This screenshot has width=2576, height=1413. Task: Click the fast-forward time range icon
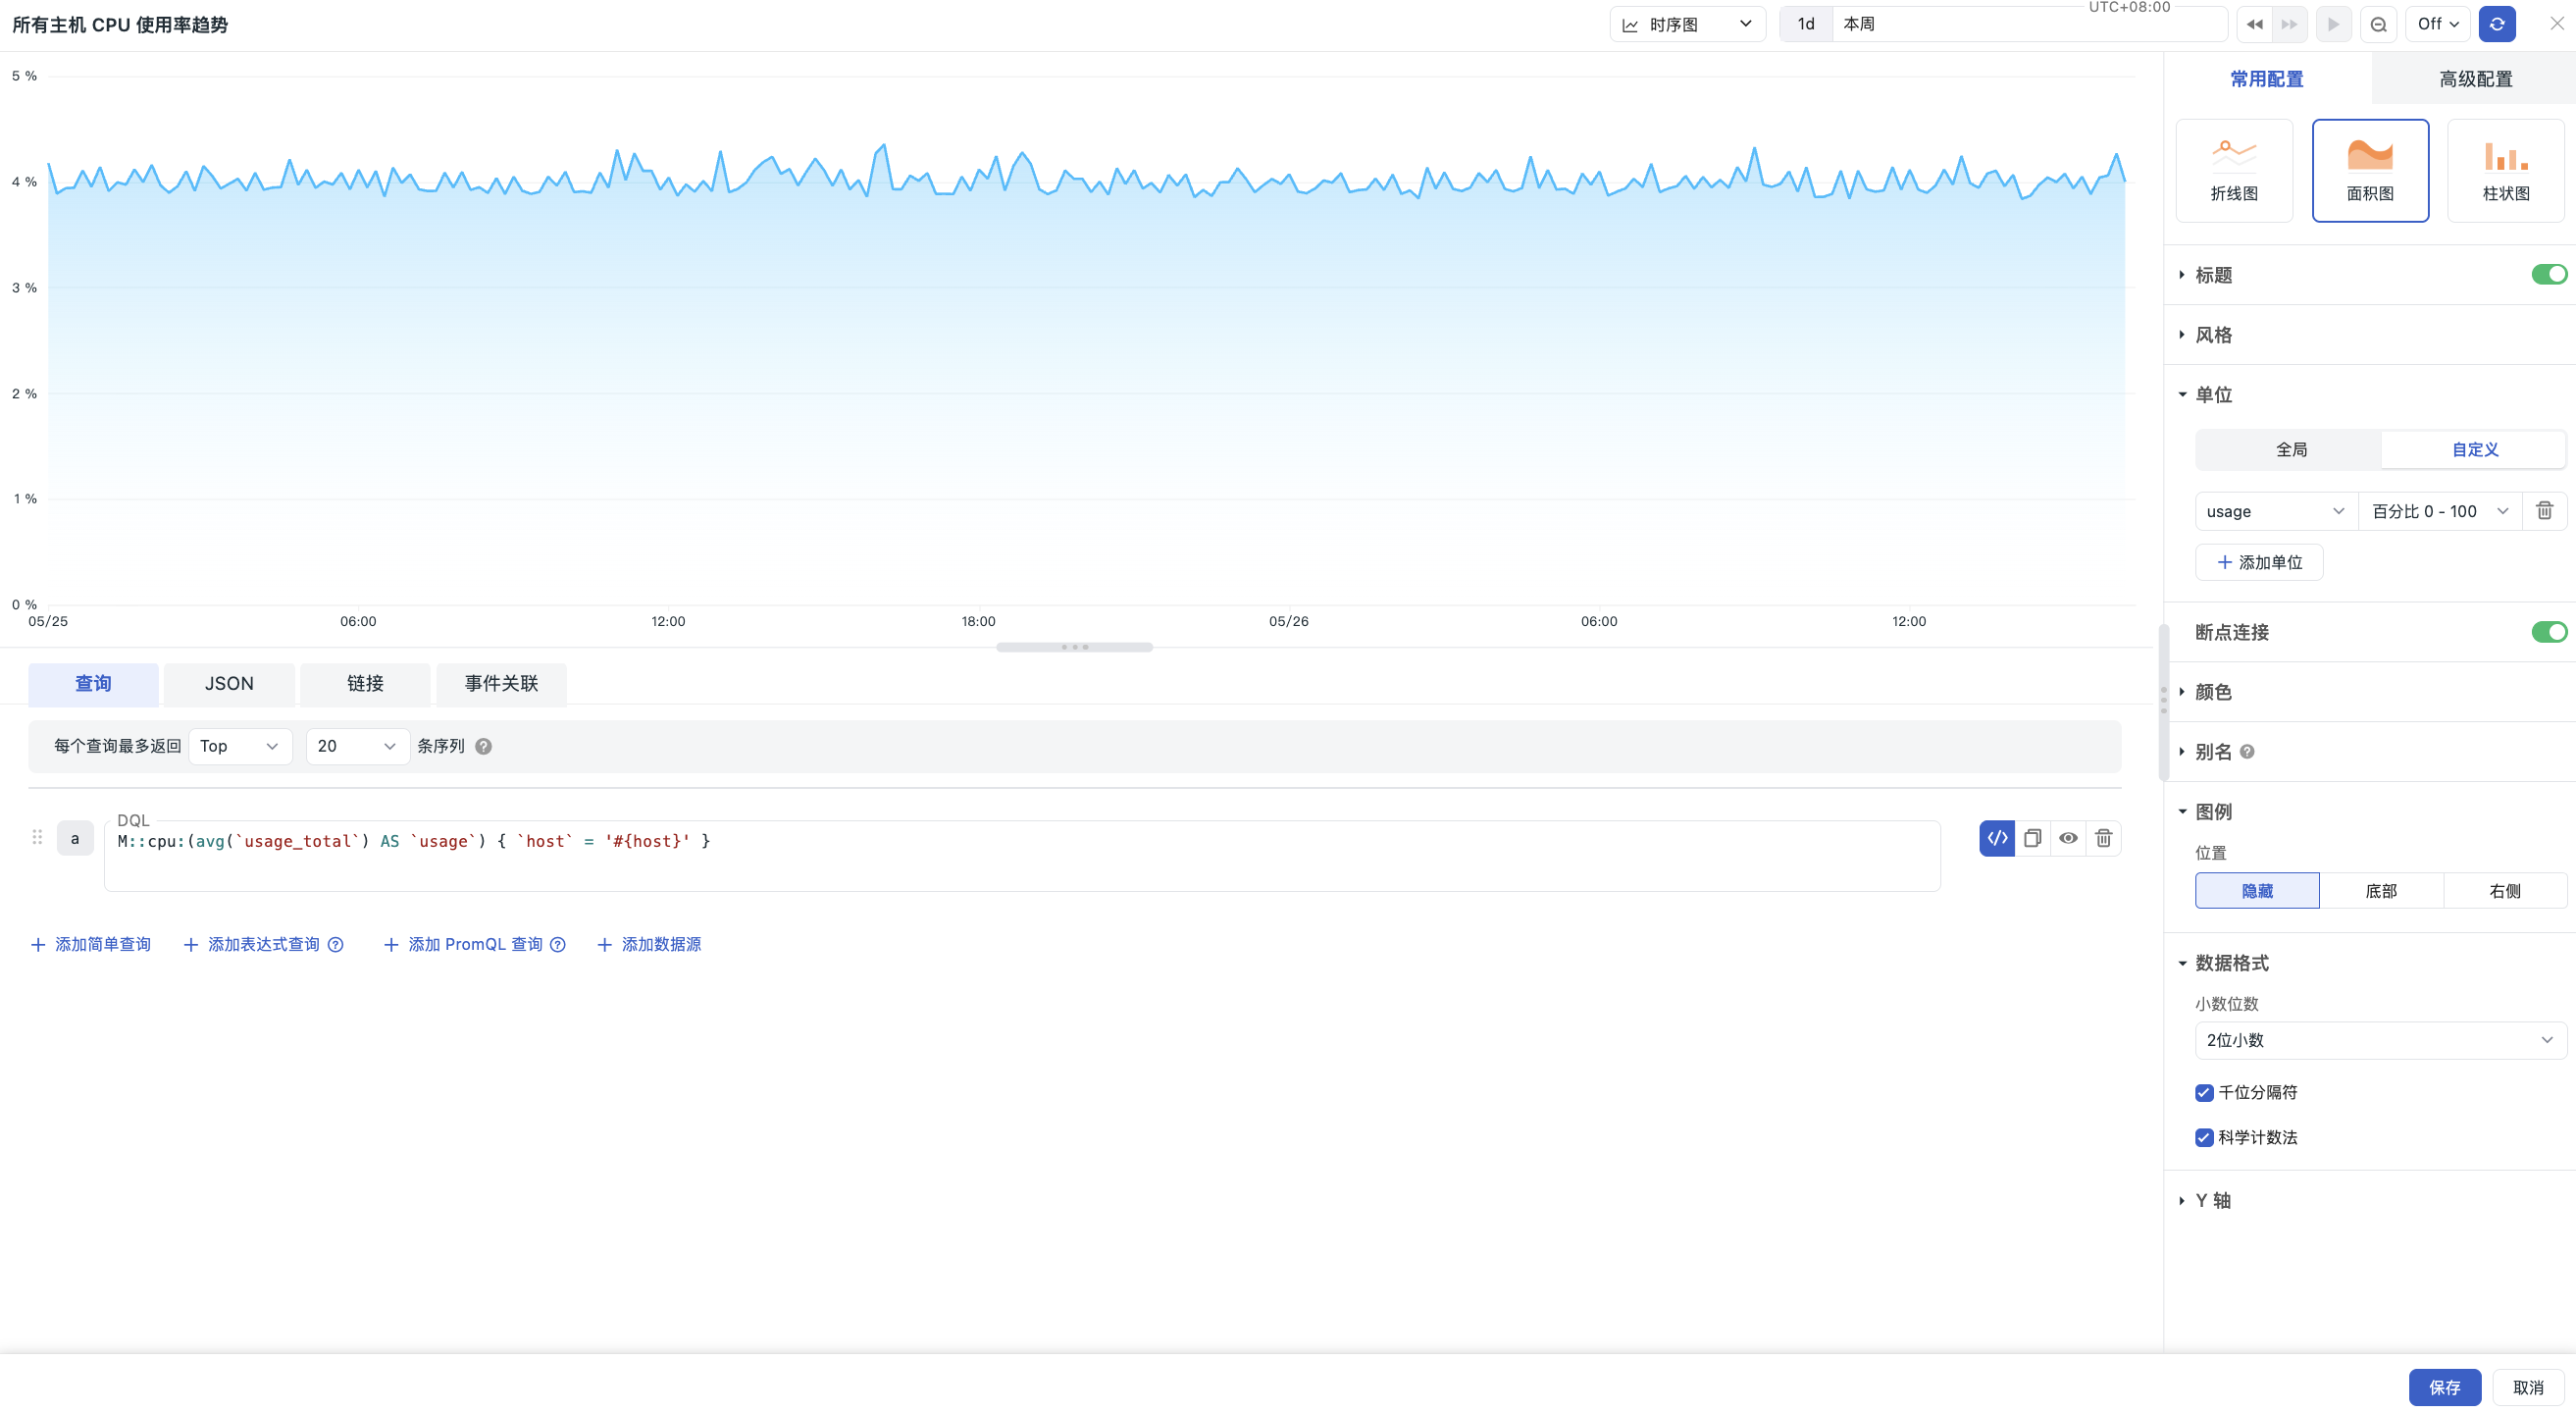2289,24
